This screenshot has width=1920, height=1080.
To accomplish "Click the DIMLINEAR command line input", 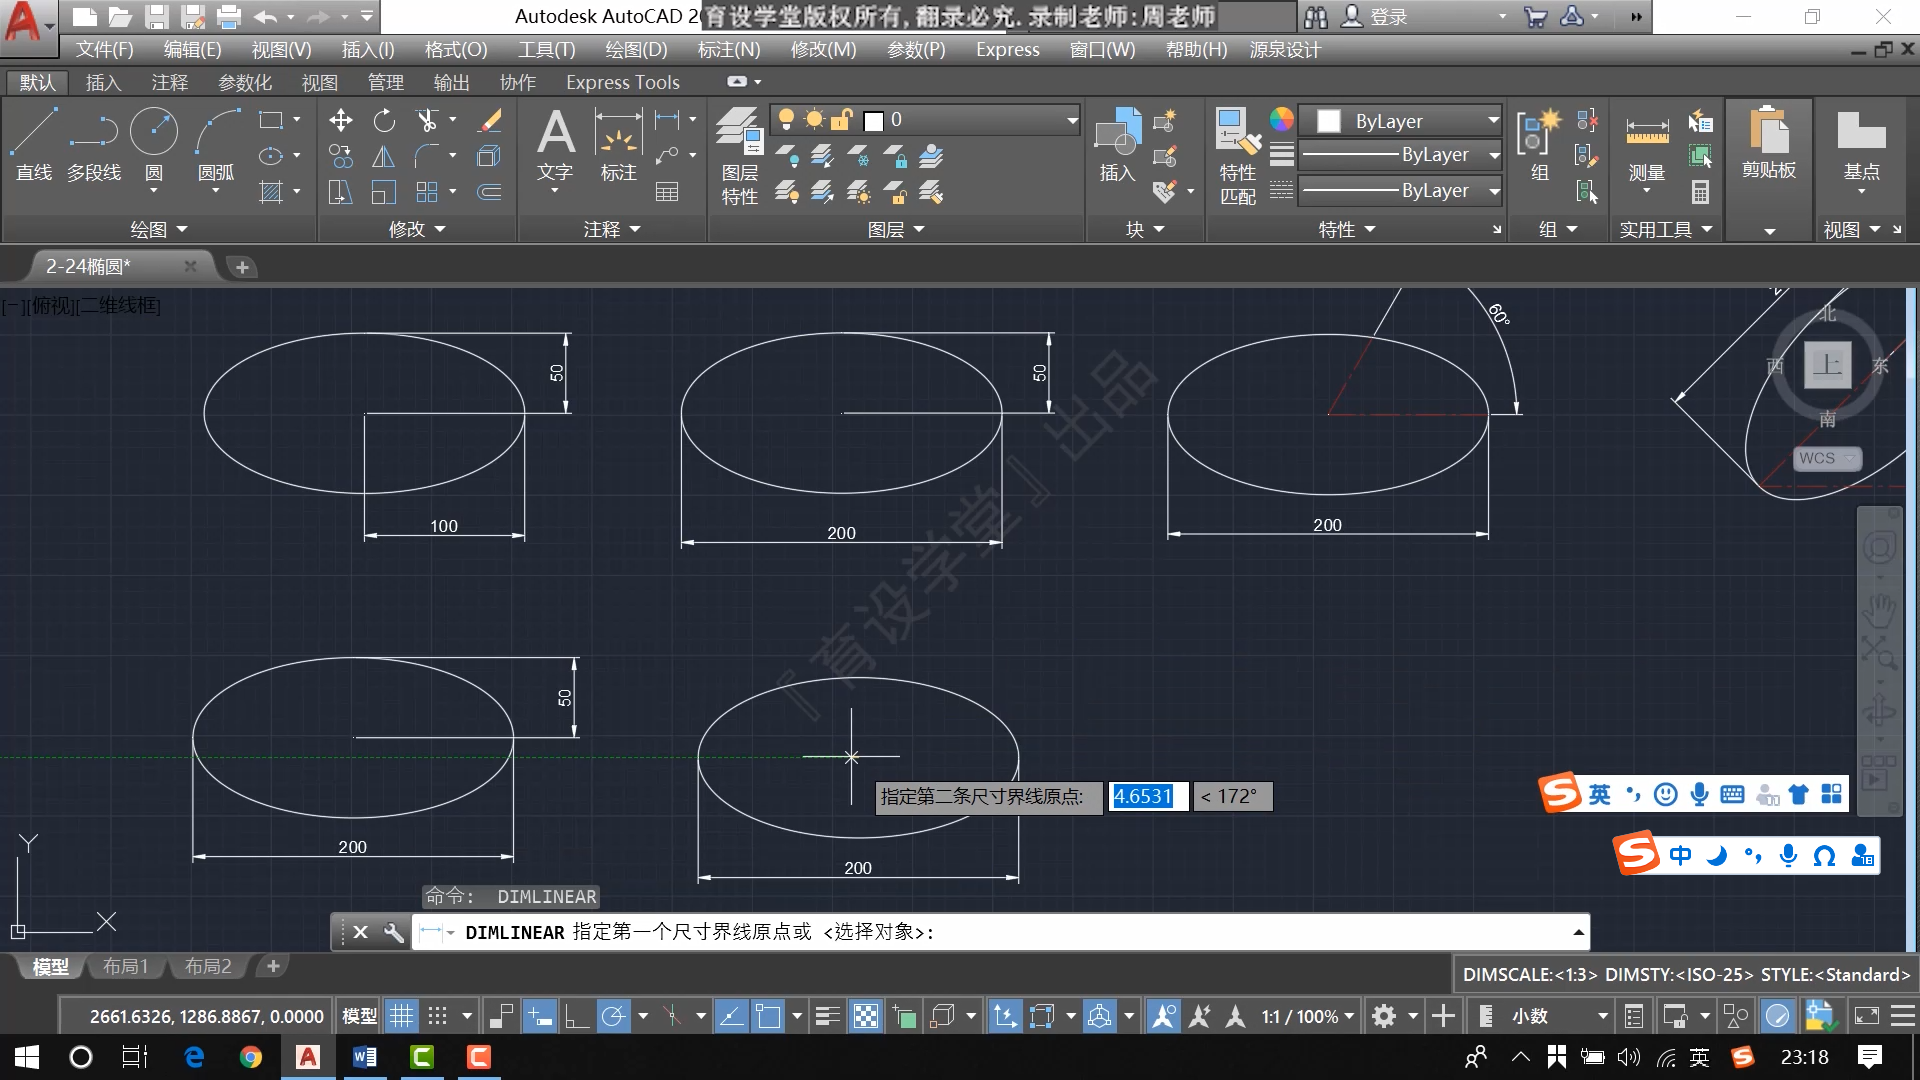I will coord(1000,932).
